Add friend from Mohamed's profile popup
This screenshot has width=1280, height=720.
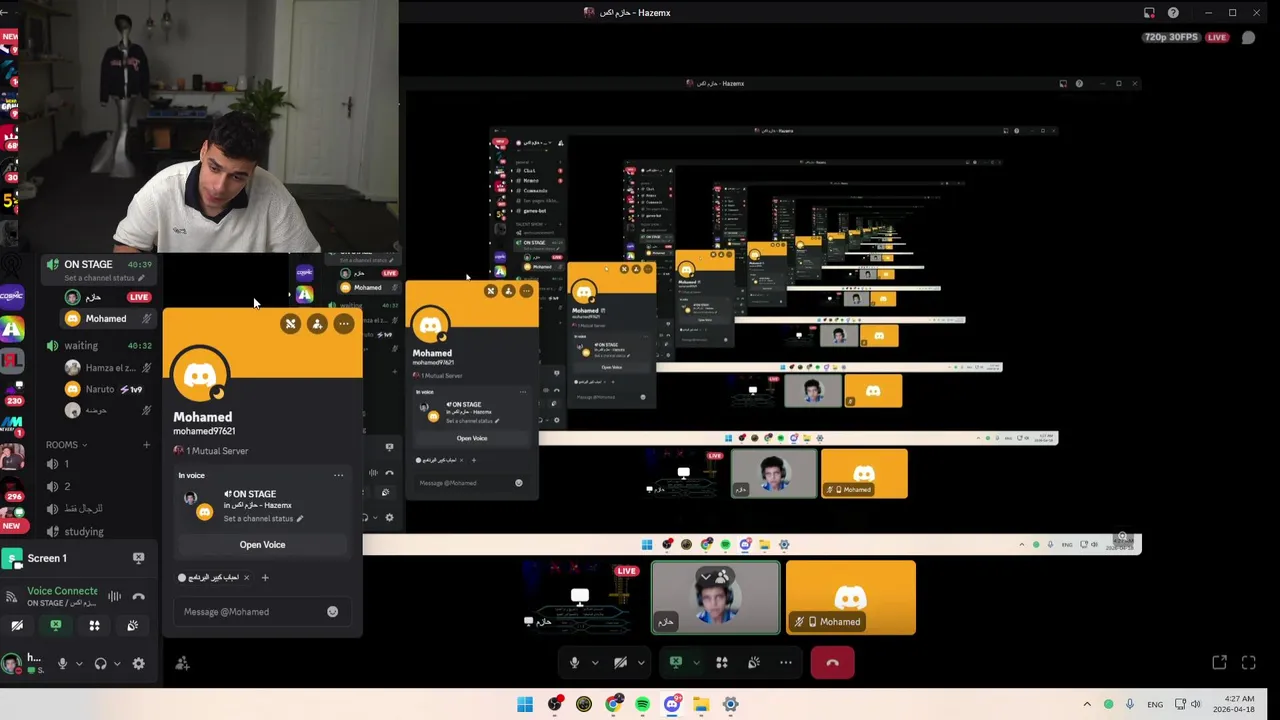coord(317,323)
